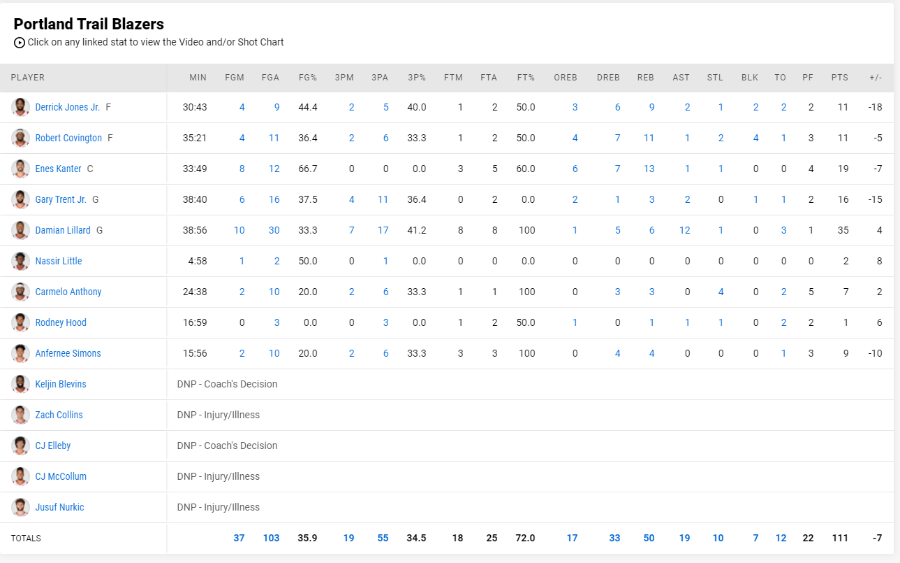Viewport: 900px width, 563px height.
Task: Open Keljin Blevins player link
Action: 61,384
